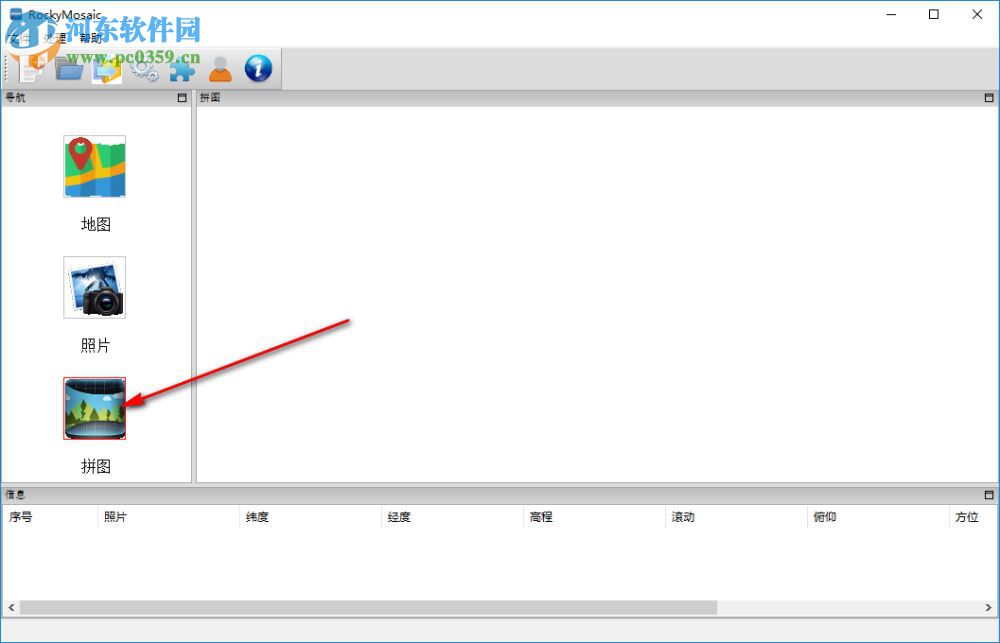The width and height of the screenshot is (1000, 643).
Task: Click the import photos arrow icon
Action: click(107, 68)
